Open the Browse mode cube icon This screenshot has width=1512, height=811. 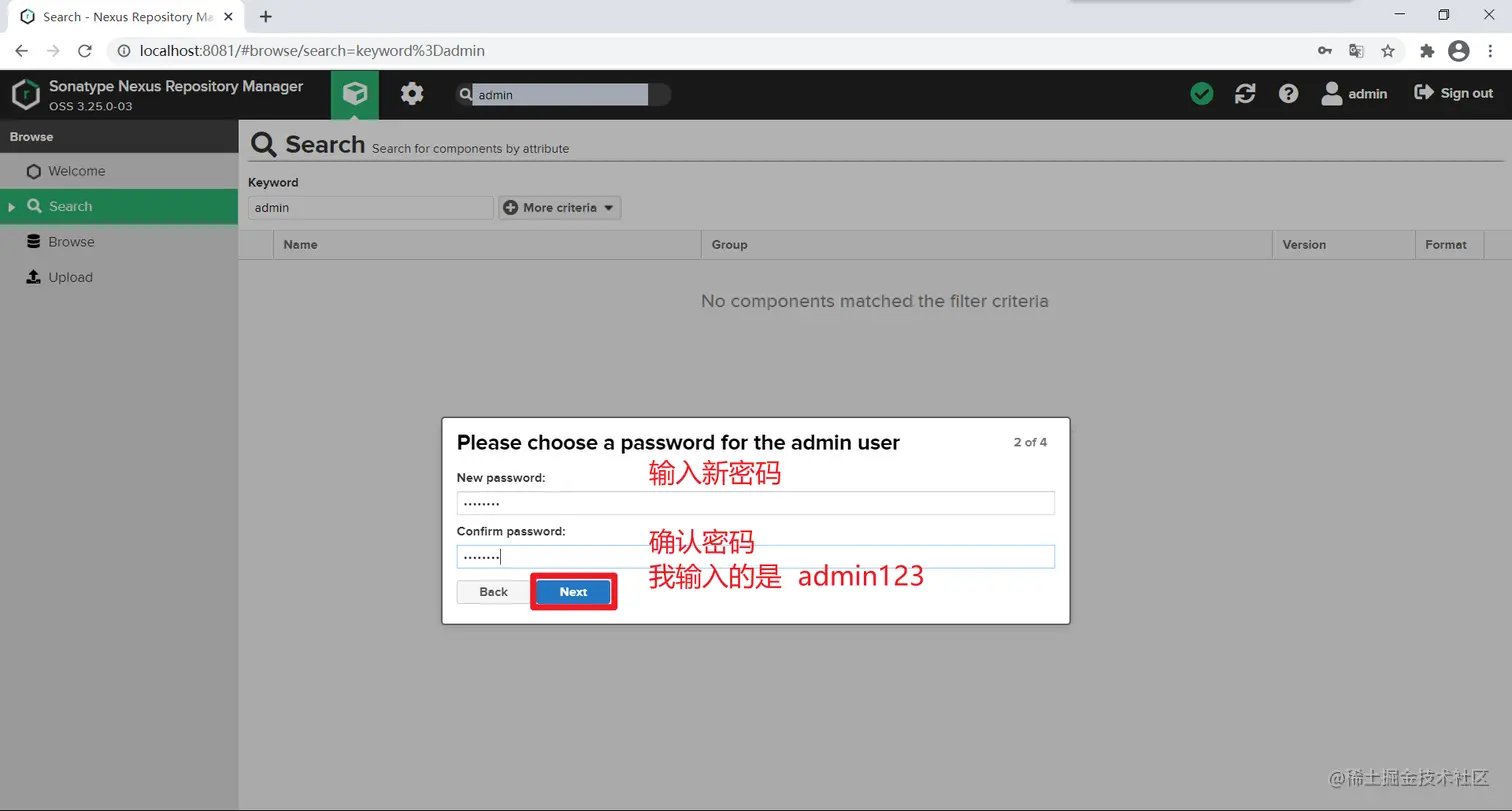click(x=355, y=94)
